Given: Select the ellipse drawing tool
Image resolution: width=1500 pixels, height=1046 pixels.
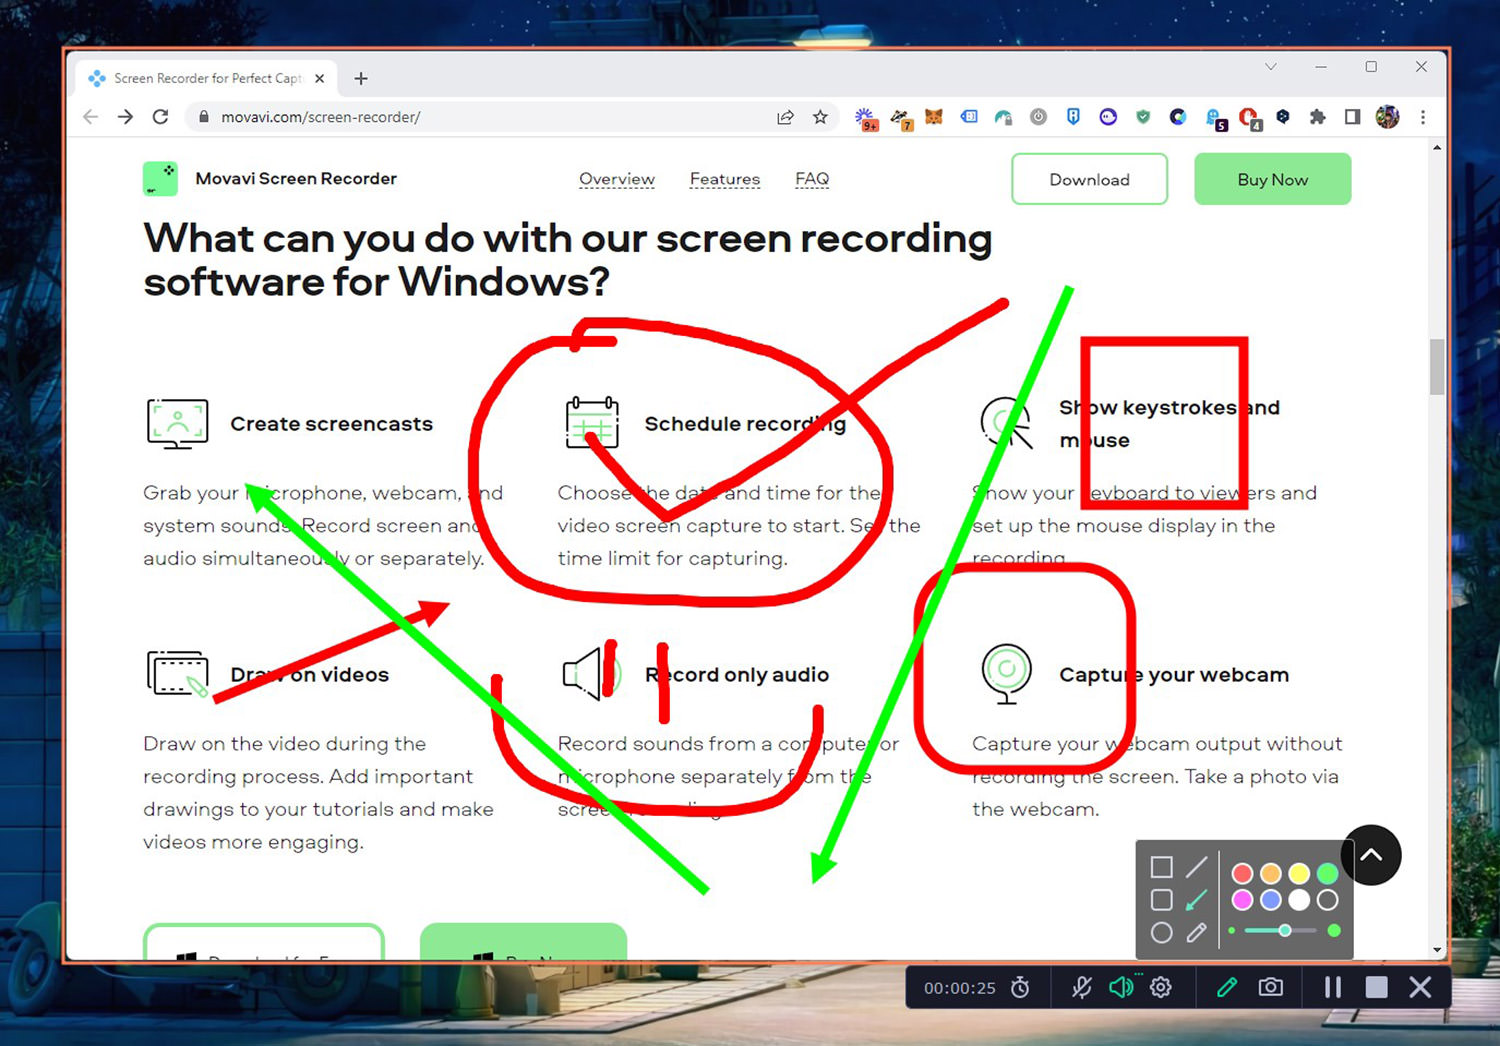Looking at the screenshot, I should [x=1161, y=933].
